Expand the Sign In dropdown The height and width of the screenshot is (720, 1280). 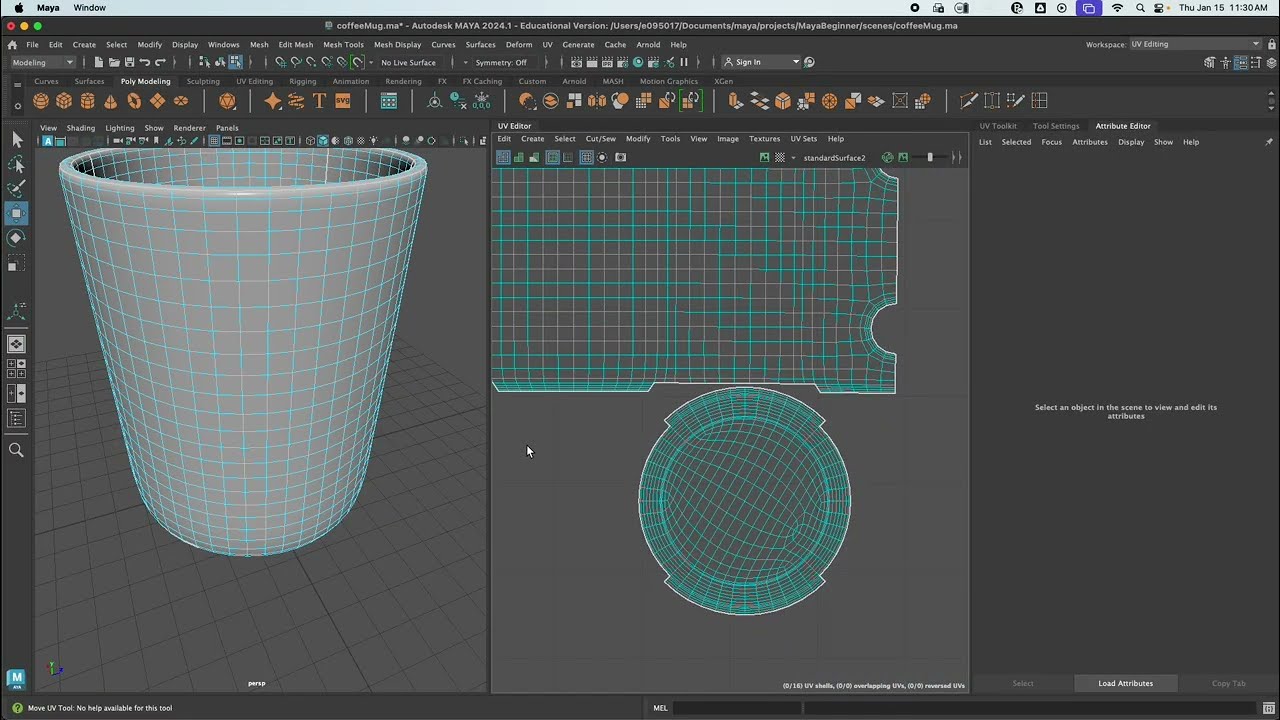click(x=762, y=62)
